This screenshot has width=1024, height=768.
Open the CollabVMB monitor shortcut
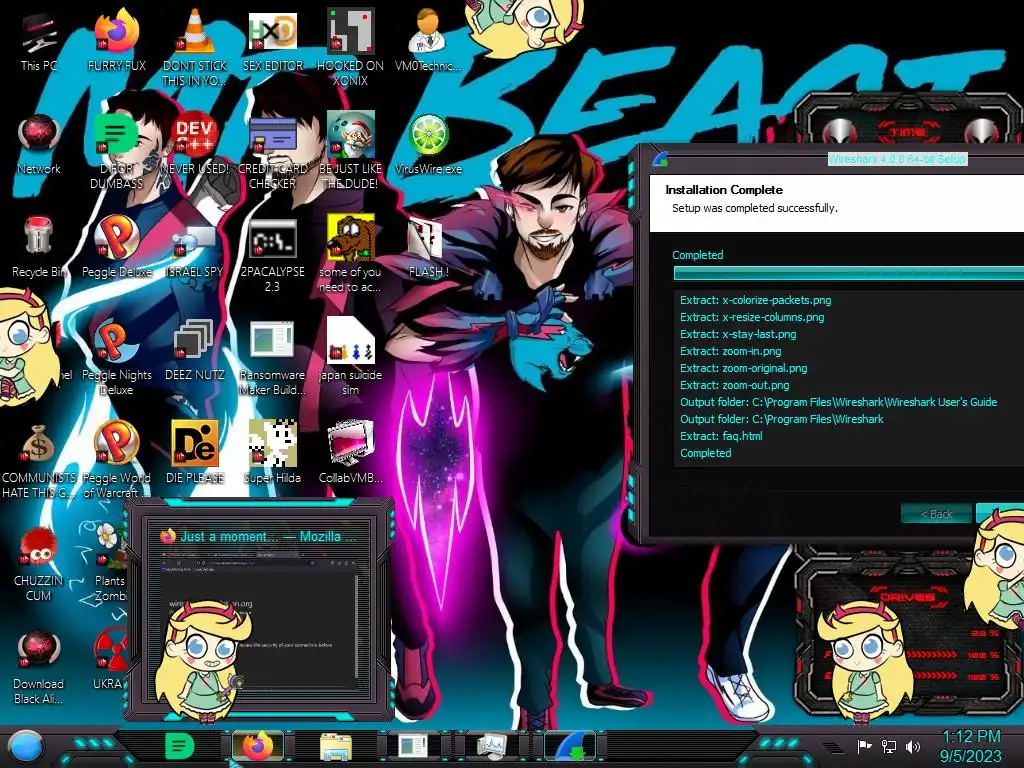[351, 451]
